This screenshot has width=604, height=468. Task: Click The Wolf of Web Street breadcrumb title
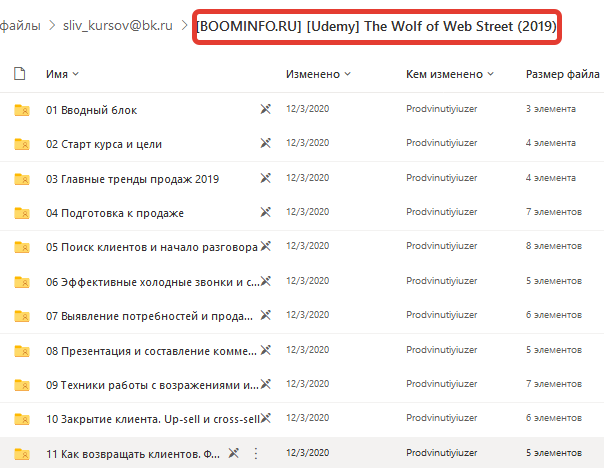pyautogui.click(x=376, y=27)
